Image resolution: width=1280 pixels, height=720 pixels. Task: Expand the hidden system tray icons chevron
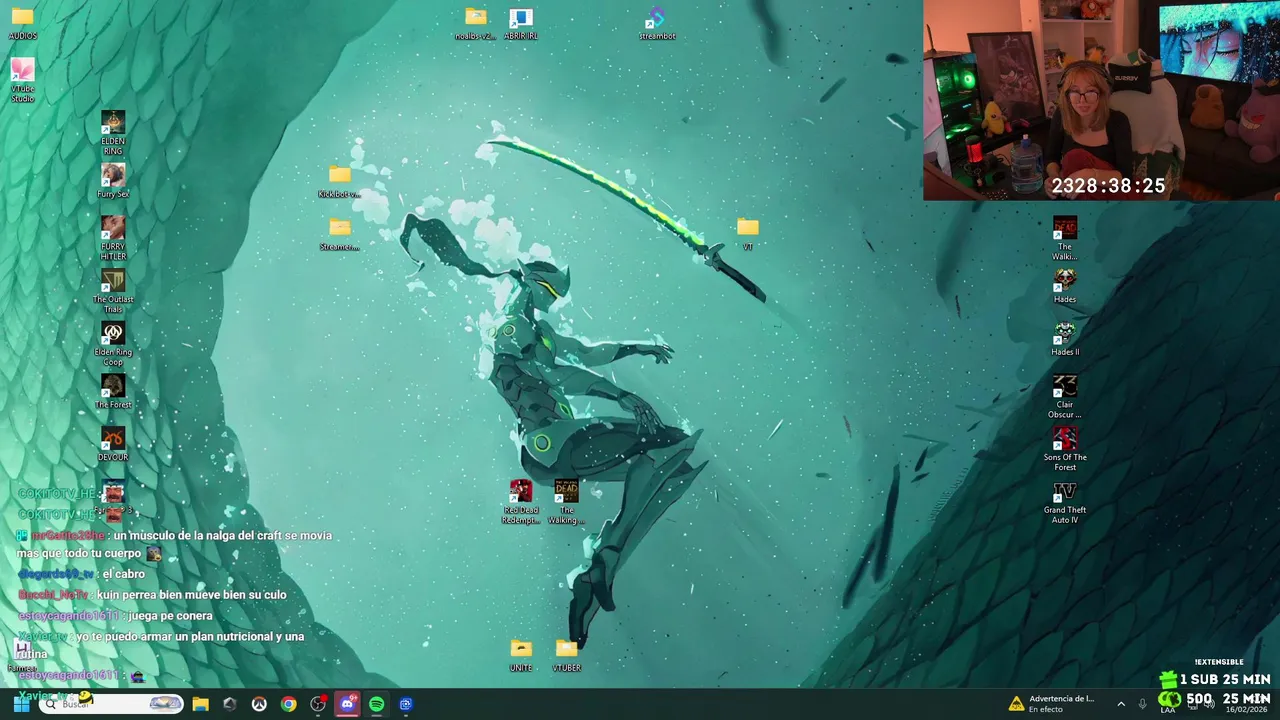point(1120,704)
